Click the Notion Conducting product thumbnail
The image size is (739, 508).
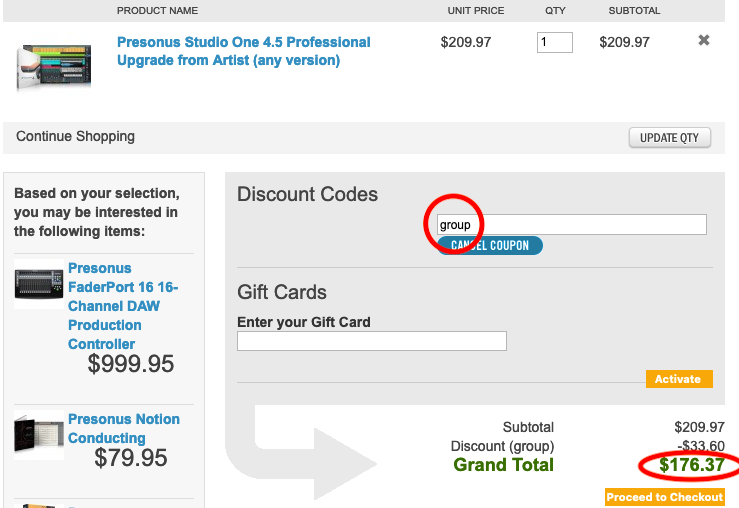39,434
